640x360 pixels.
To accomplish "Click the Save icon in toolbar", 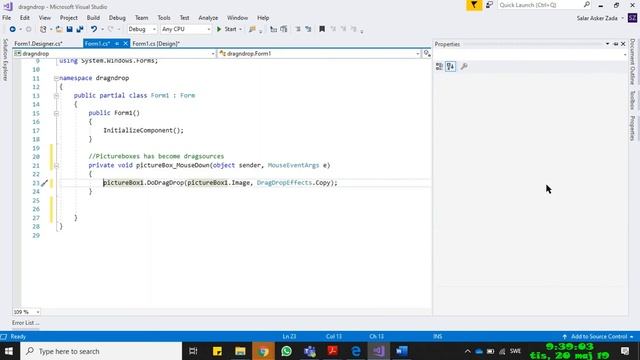I will tap(69, 29).
